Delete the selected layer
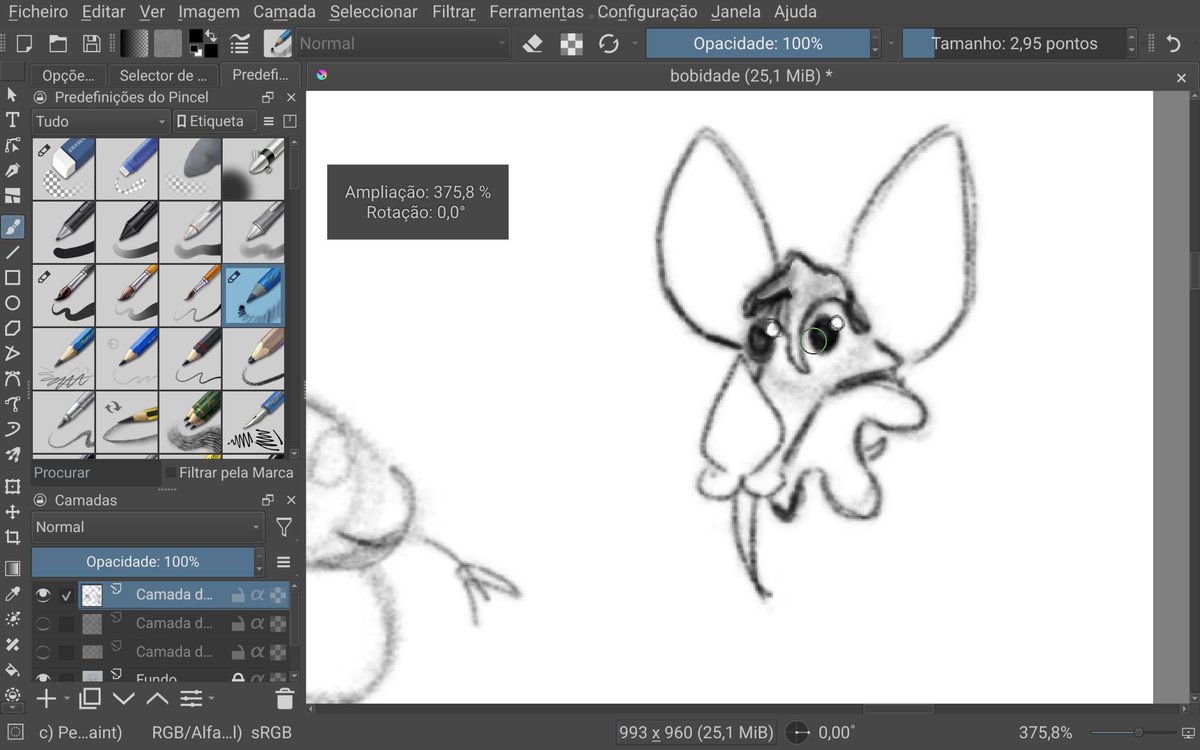Screen dimensions: 1200x750 click(x=285, y=698)
